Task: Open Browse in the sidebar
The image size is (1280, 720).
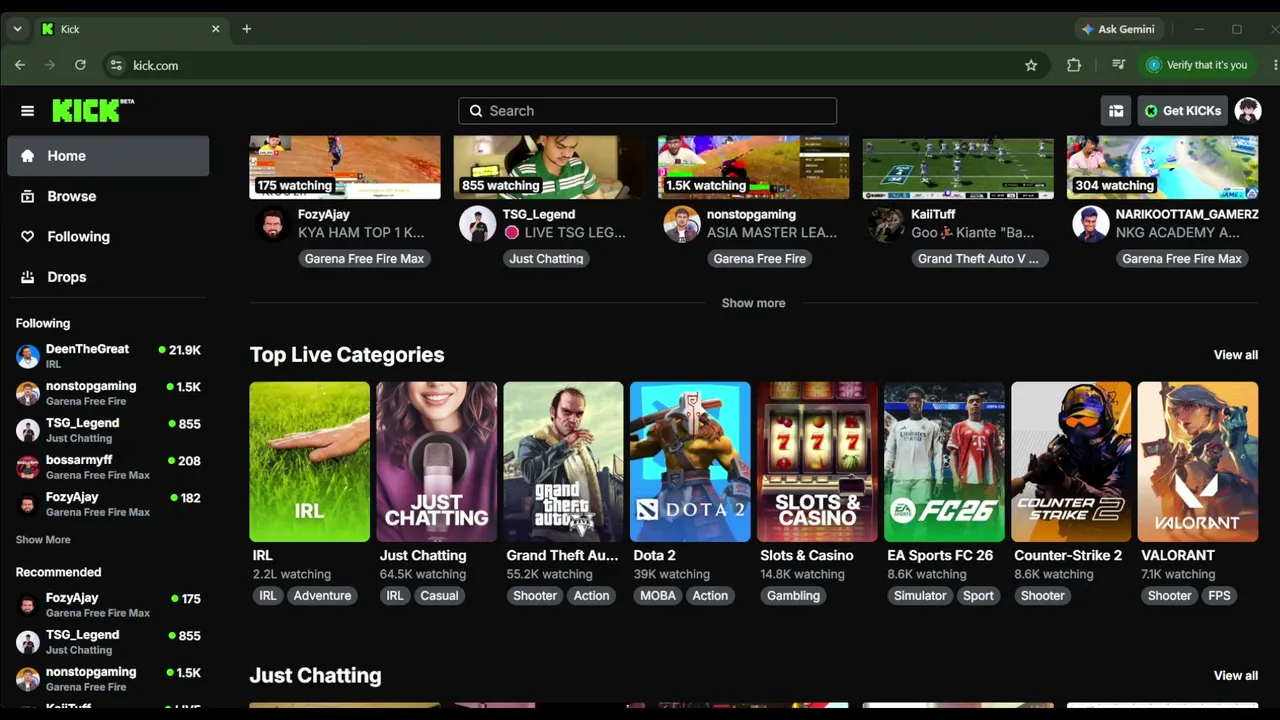Action: point(108,196)
